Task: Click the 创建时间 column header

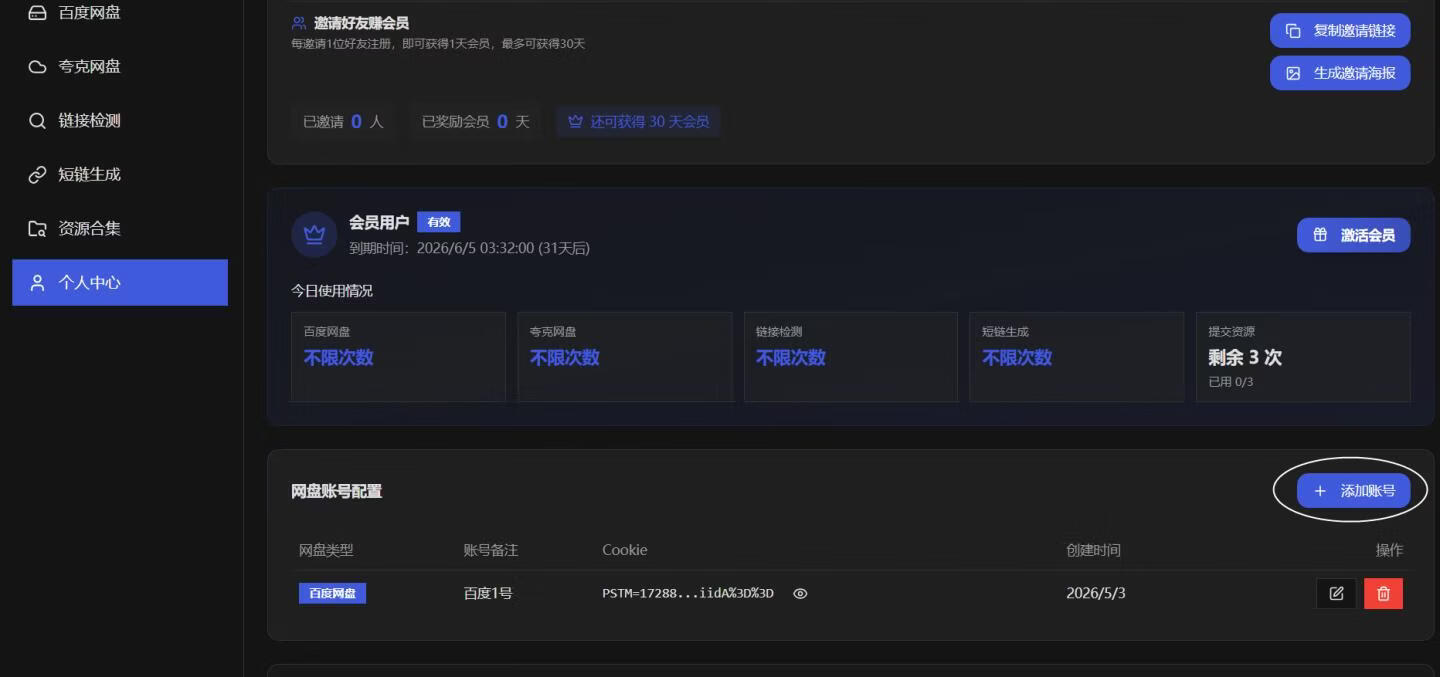Action: point(1094,550)
